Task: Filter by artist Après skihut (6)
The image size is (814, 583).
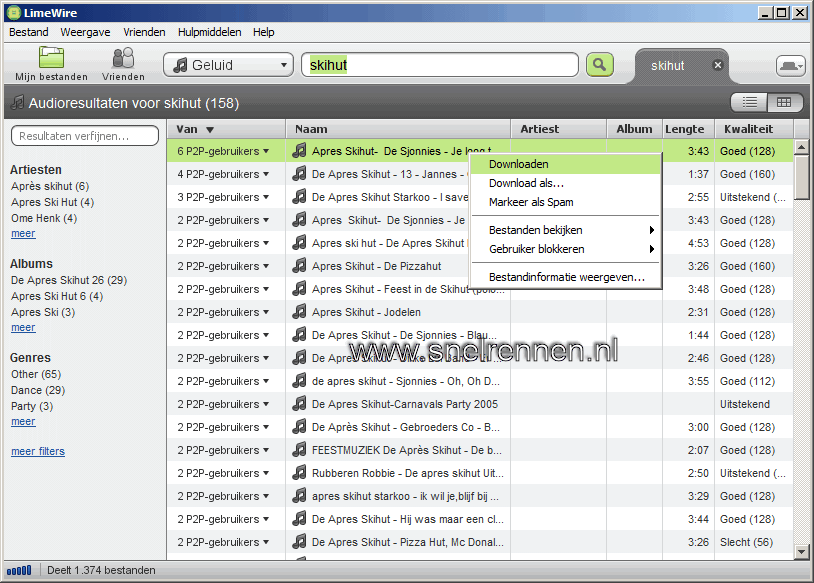Action: 50,186
